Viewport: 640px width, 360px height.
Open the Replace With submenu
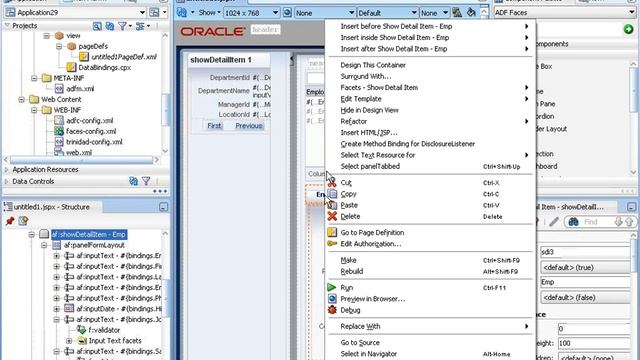430,326
